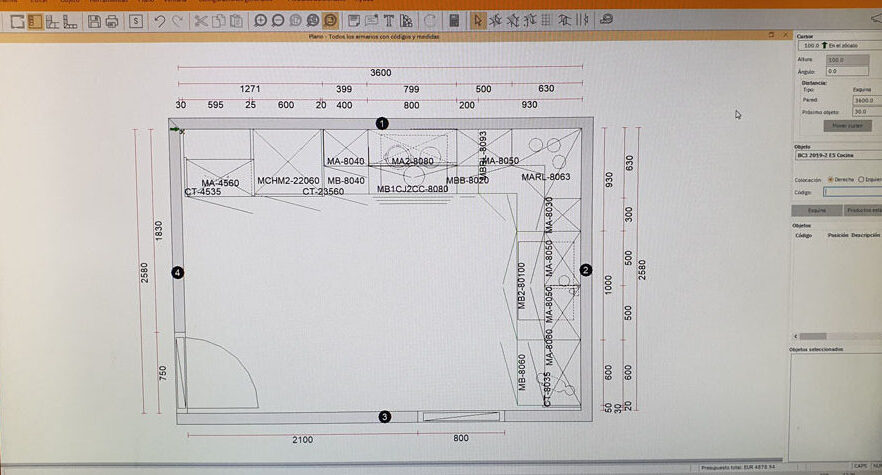
Task: Click the rotate arrow toolbar icon
Action: 430,21
